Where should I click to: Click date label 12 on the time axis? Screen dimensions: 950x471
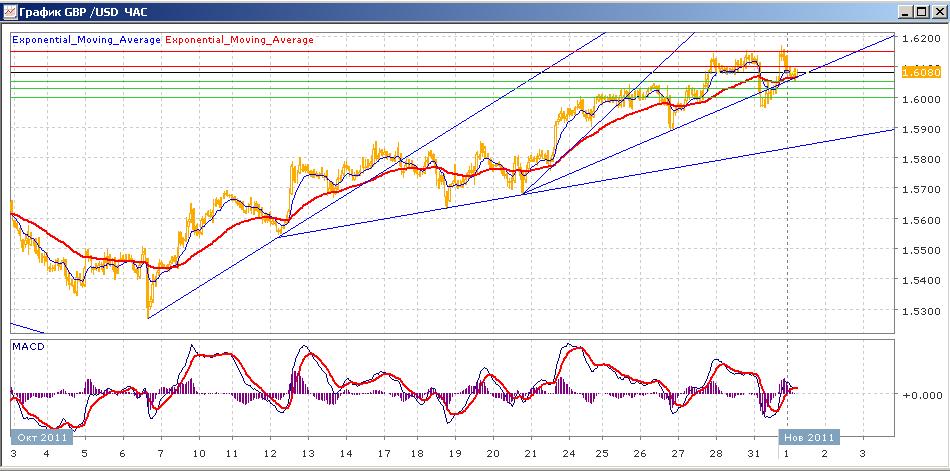coord(270,453)
